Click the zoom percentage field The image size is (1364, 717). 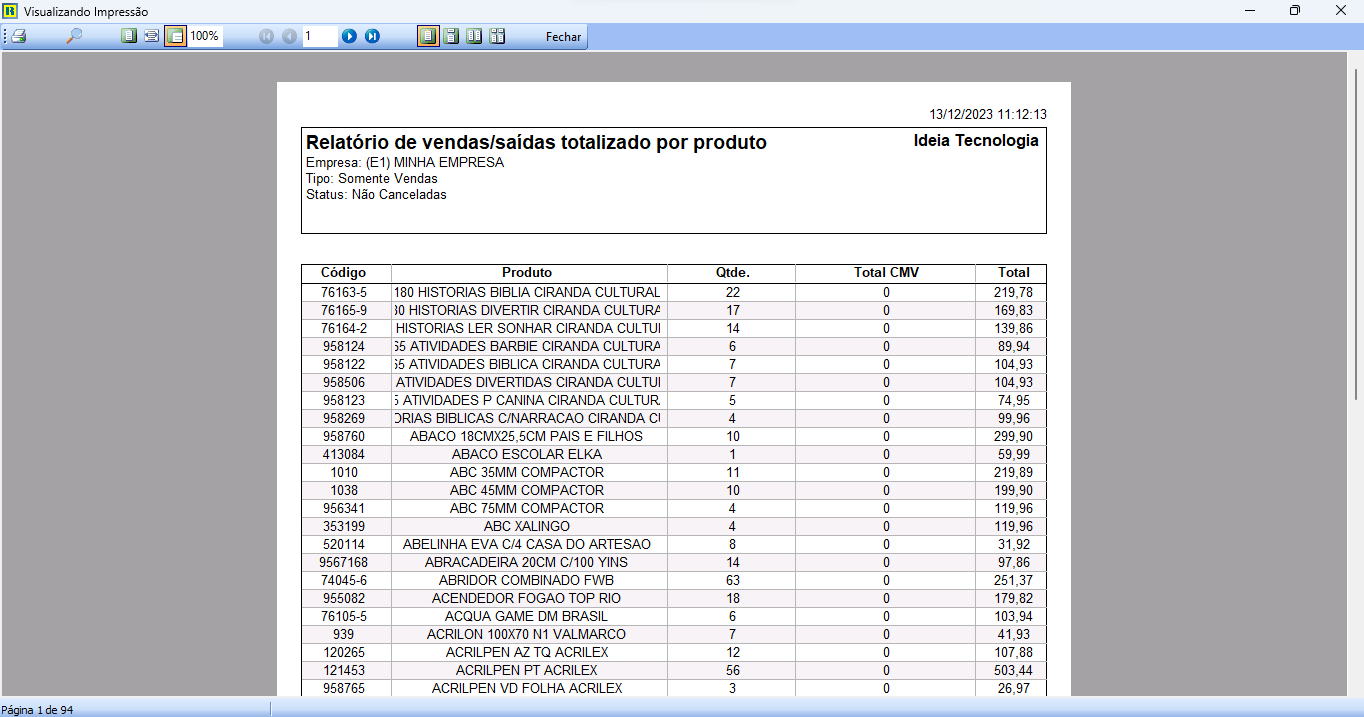tap(205, 36)
